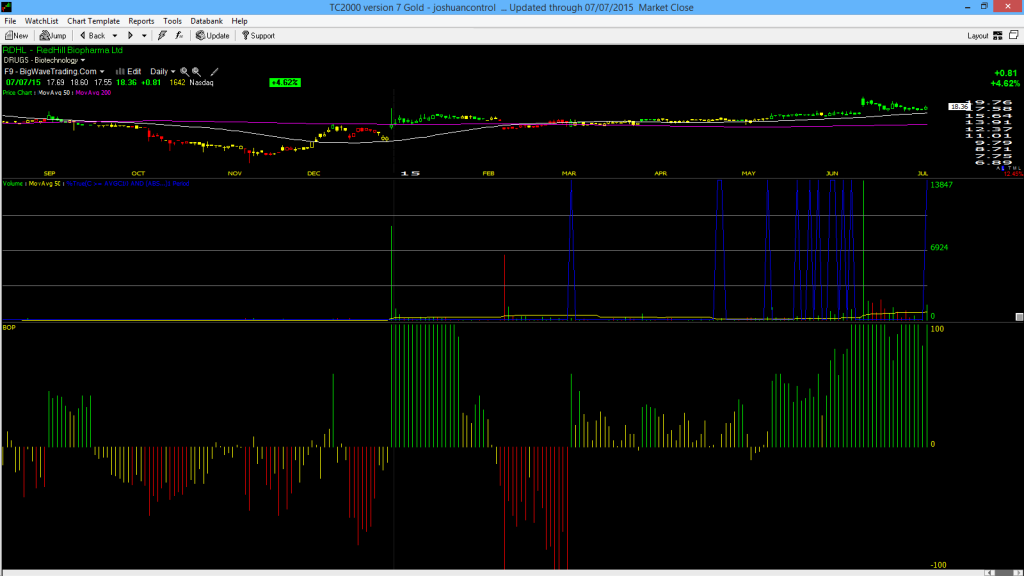The height and width of the screenshot is (576, 1024).
Task: Restore down the application window
Action: [x=984, y=7]
